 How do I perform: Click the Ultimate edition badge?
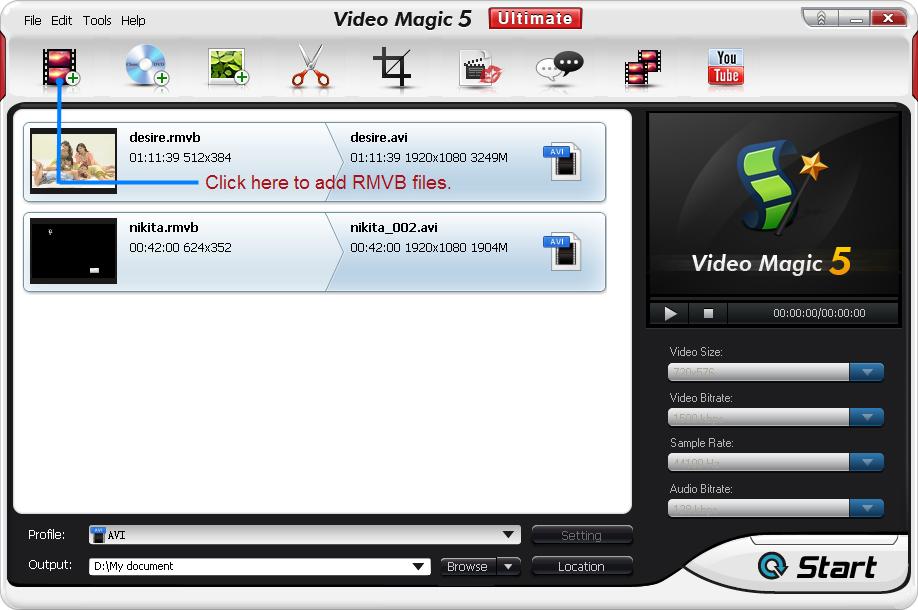(x=535, y=18)
